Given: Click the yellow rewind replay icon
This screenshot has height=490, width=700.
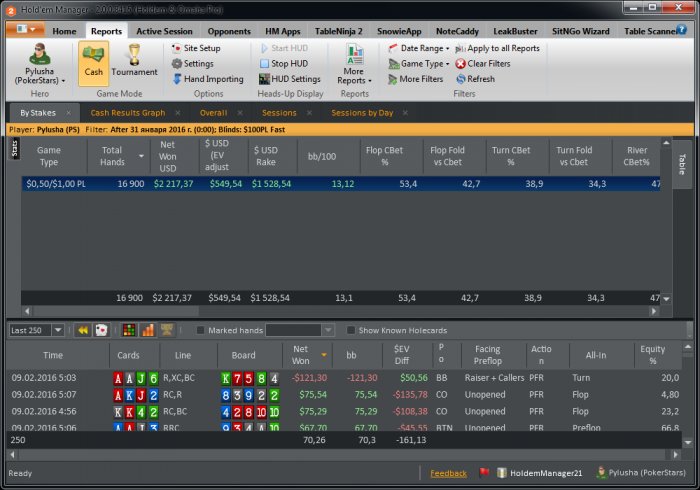Looking at the screenshot, I should [83, 330].
